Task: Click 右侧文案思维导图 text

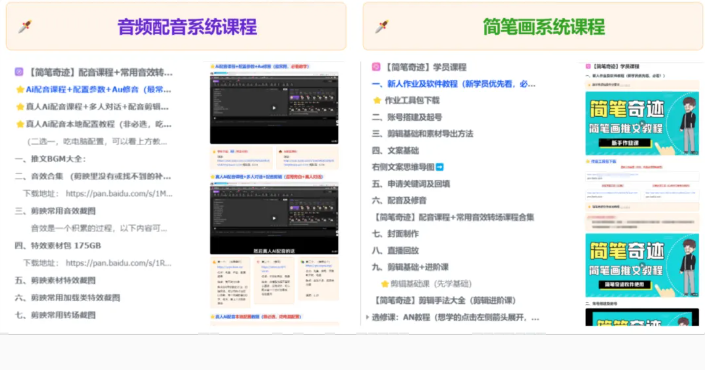Action: (403, 167)
